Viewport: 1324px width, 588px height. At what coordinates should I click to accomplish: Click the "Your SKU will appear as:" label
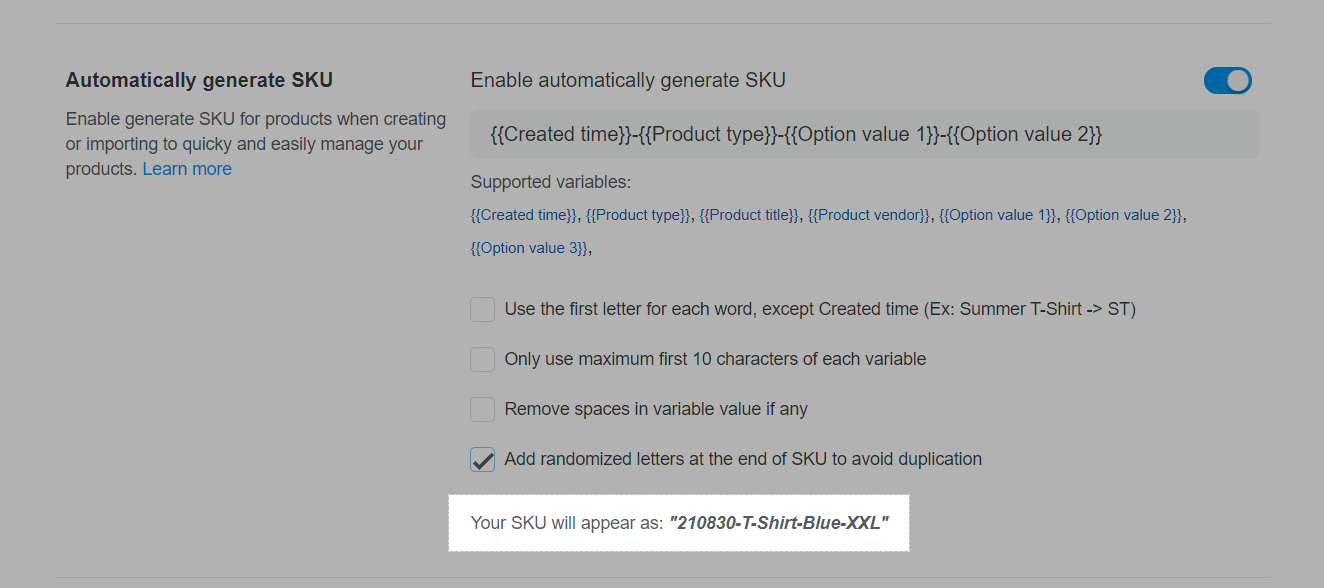[567, 522]
